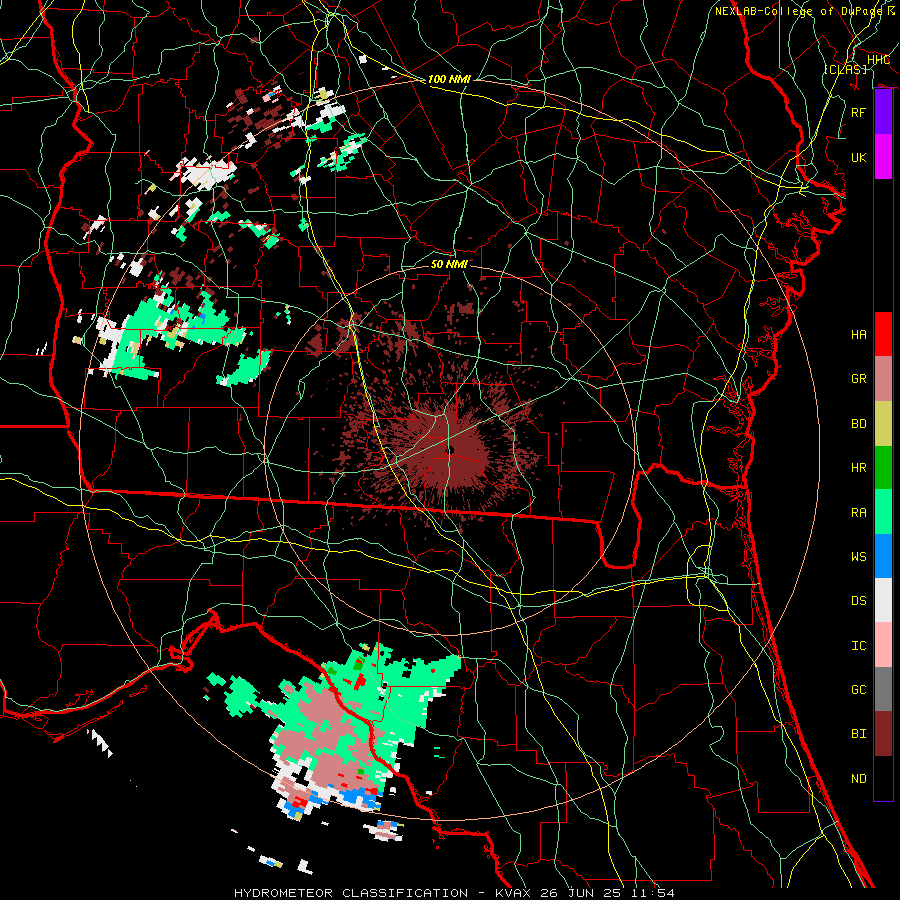
Task: Click the IC legend label
Action: (x=859, y=646)
